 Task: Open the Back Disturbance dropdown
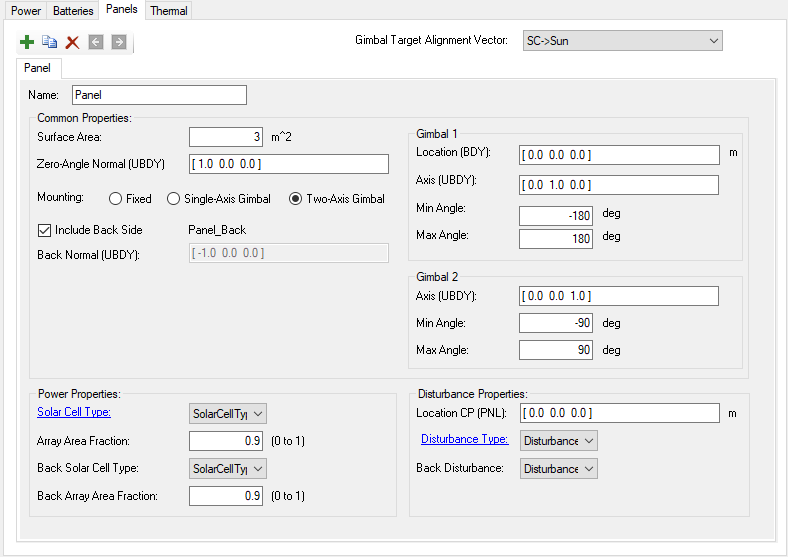(x=558, y=469)
